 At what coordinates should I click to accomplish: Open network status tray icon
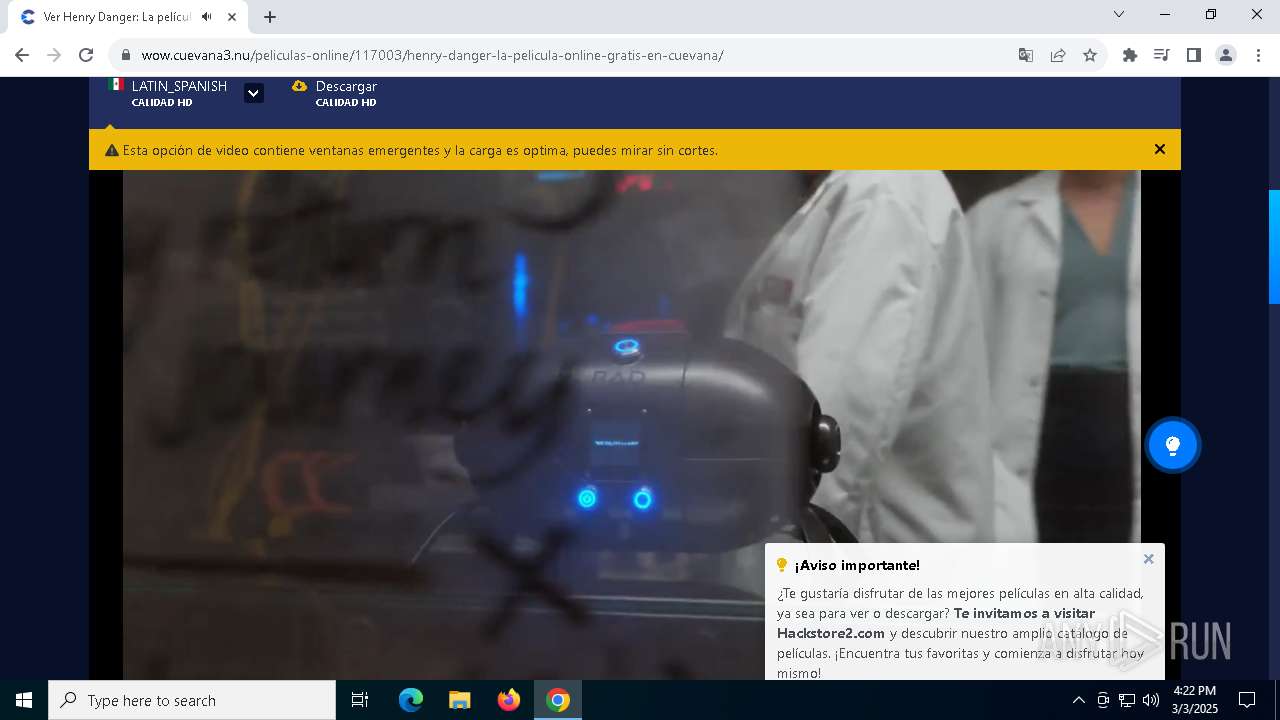coord(1127,700)
